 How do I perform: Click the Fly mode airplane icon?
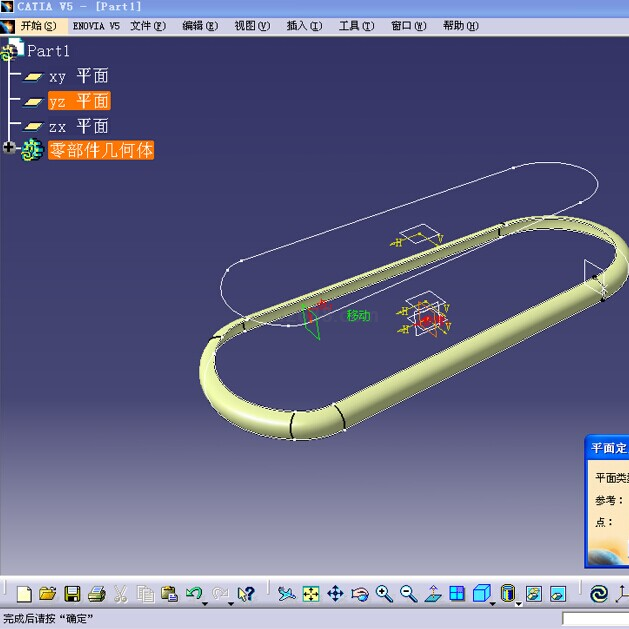[286, 594]
